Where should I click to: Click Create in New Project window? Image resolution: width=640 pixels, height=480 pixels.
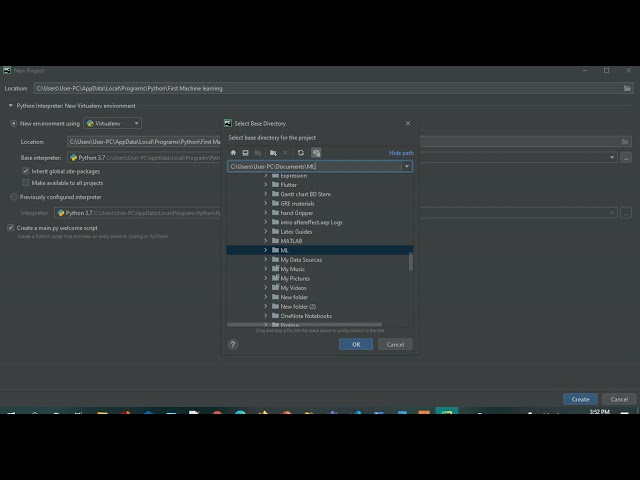pyautogui.click(x=580, y=399)
